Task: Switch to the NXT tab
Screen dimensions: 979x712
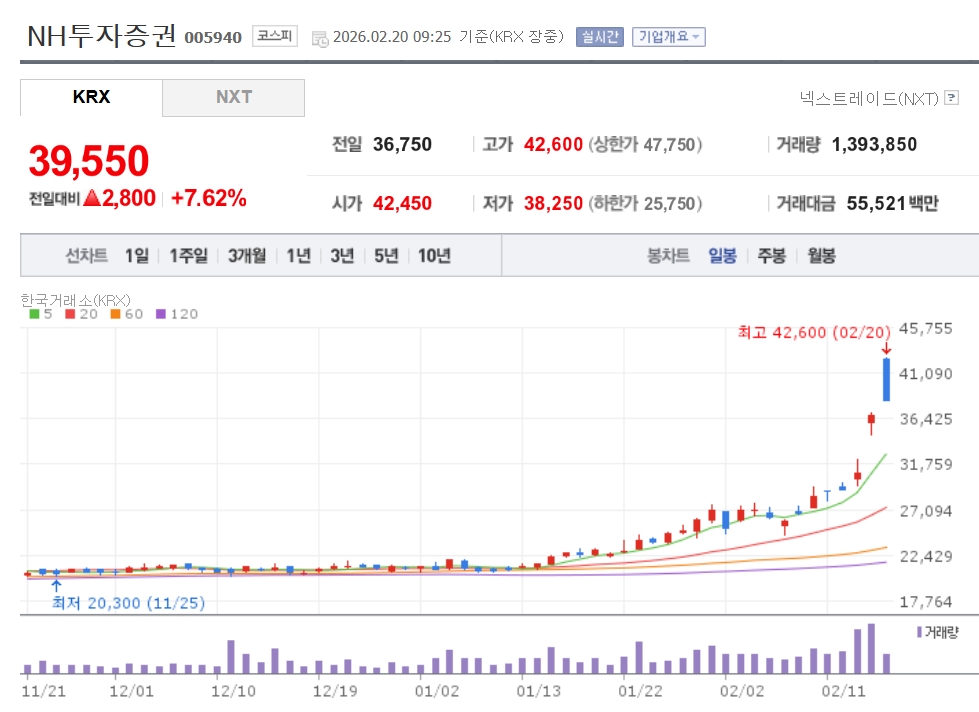Action: click(234, 97)
